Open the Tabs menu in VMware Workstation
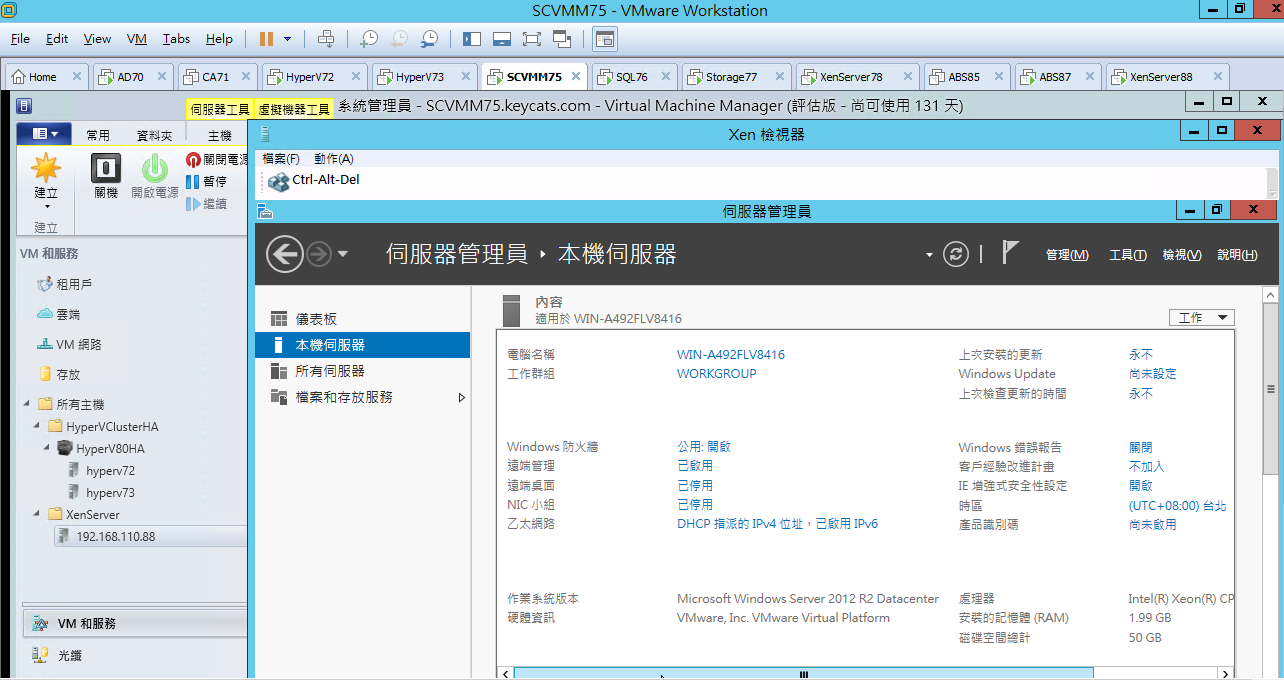Viewport: 1284px width, 680px height. coord(176,39)
